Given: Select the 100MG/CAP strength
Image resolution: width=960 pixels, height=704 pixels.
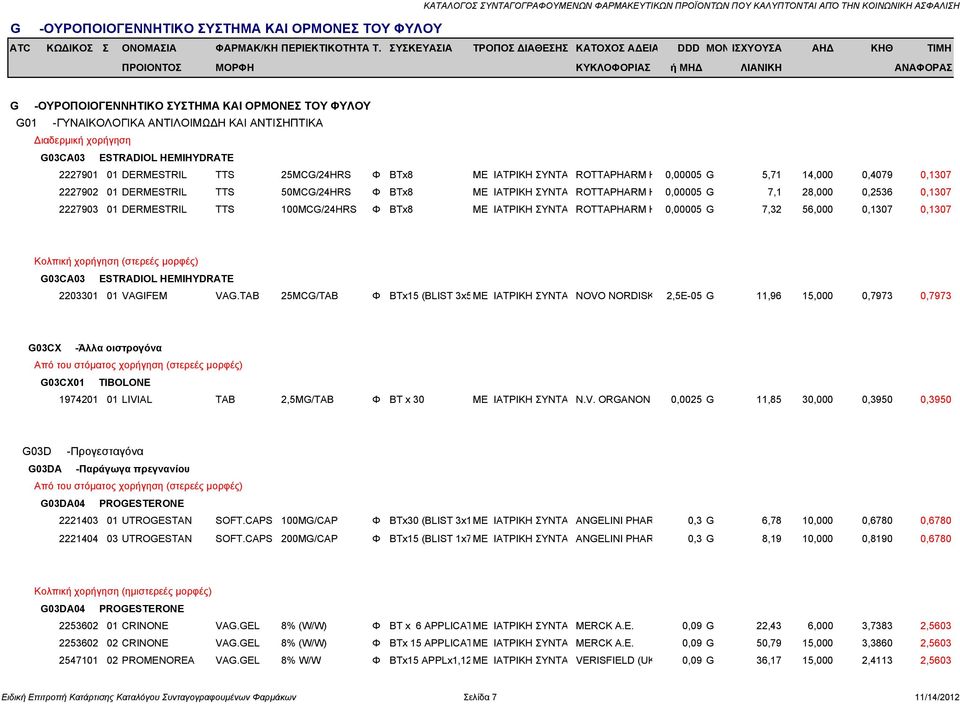Looking at the screenshot, I should point(309,521).
